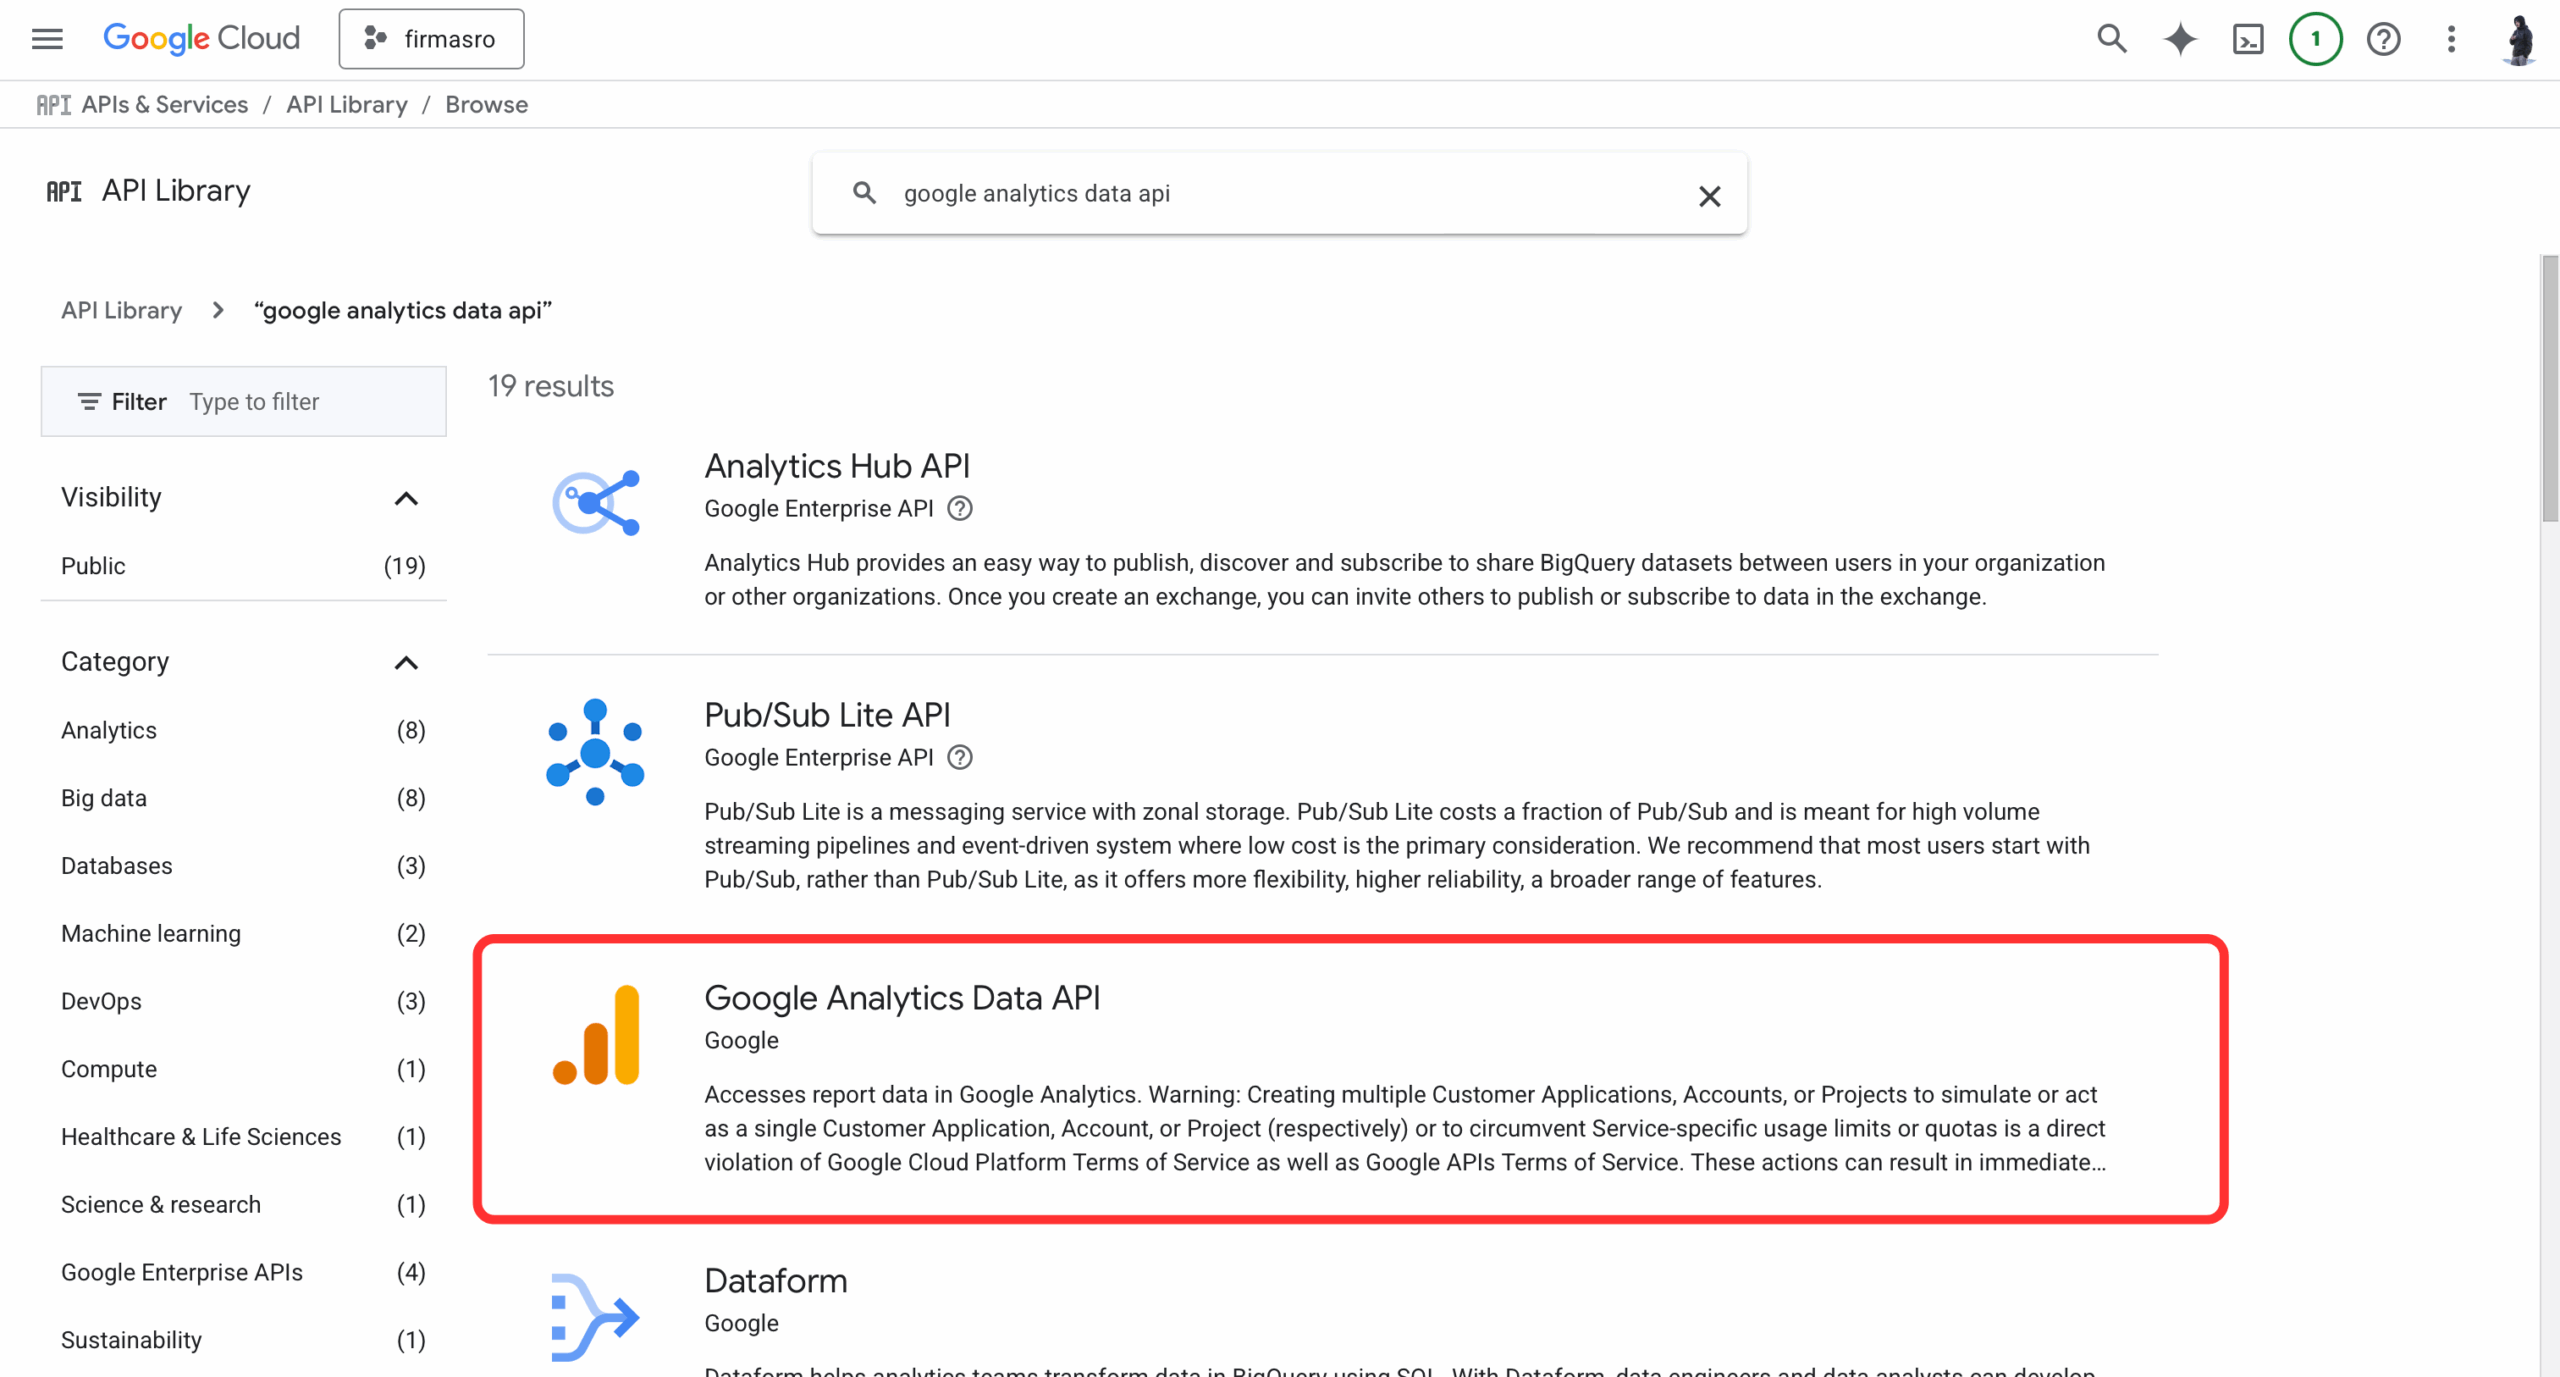Collapse the Visibility filter section
This screenshot has height=1377, width=2560.
(x=406, y=498)
